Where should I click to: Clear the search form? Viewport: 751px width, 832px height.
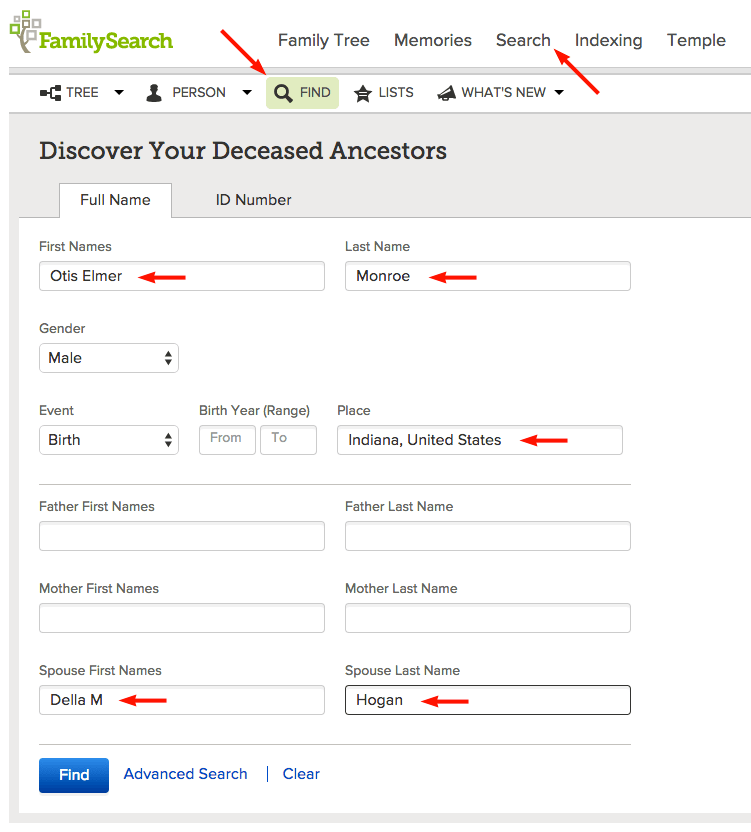click(300, 774)
